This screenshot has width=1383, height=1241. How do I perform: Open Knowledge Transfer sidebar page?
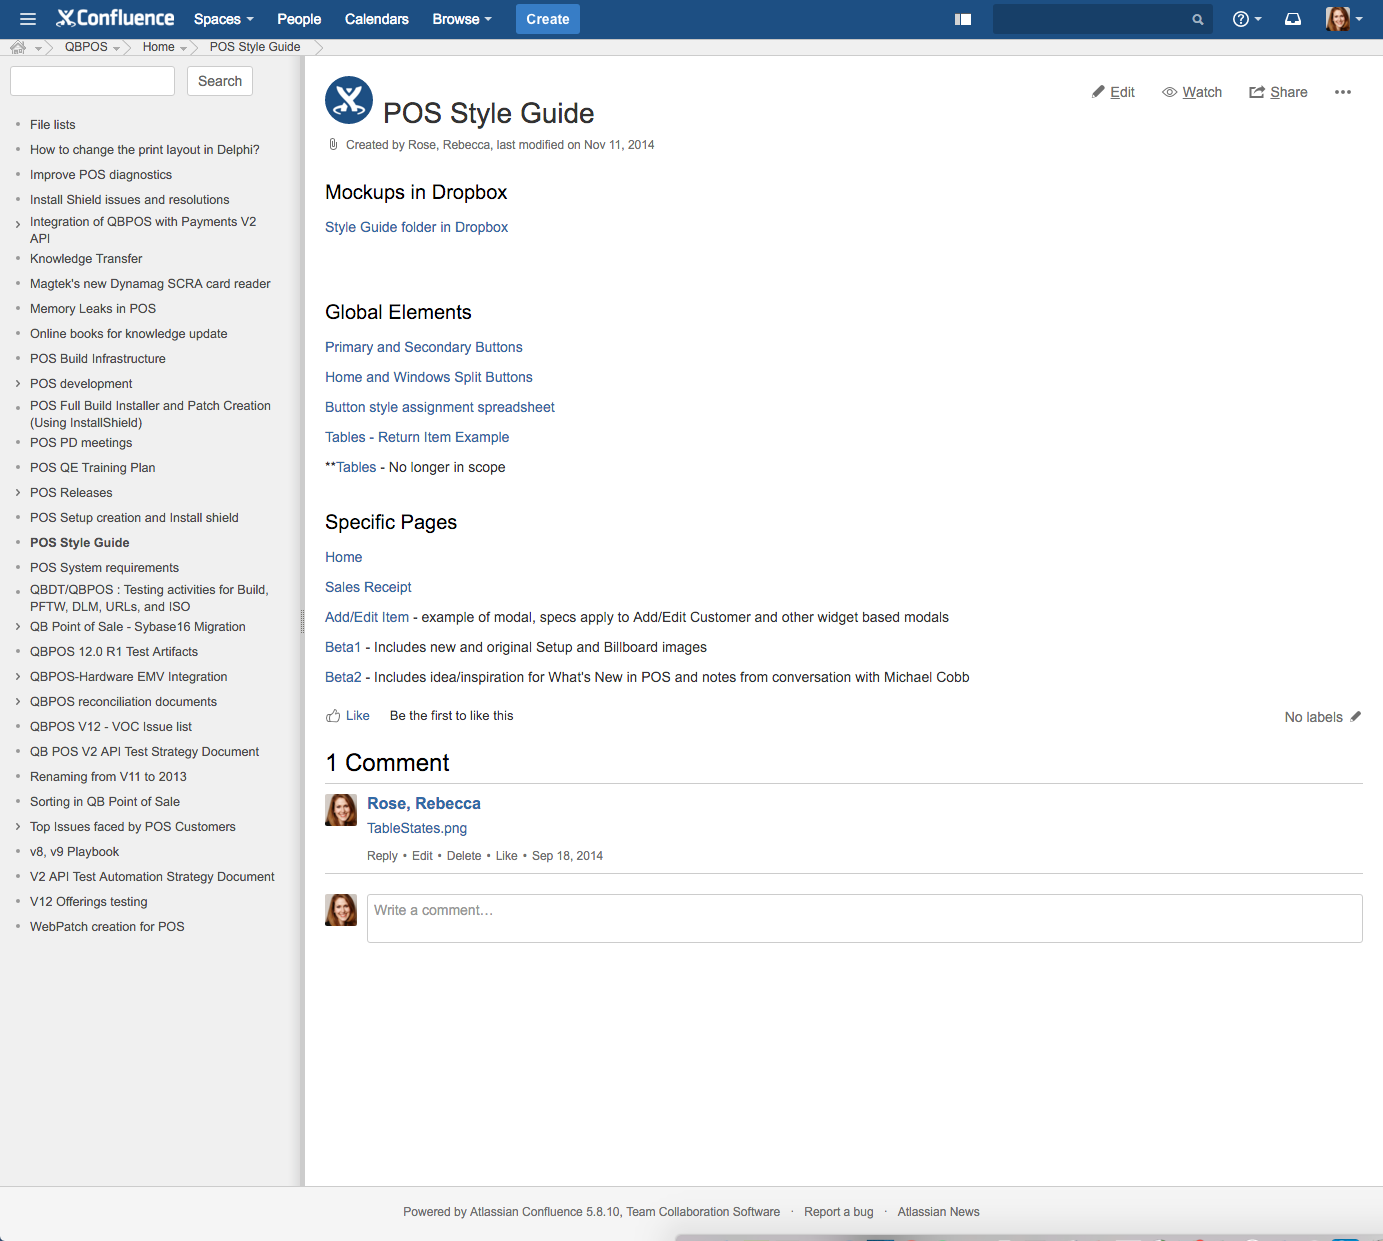tap(86, 259)
